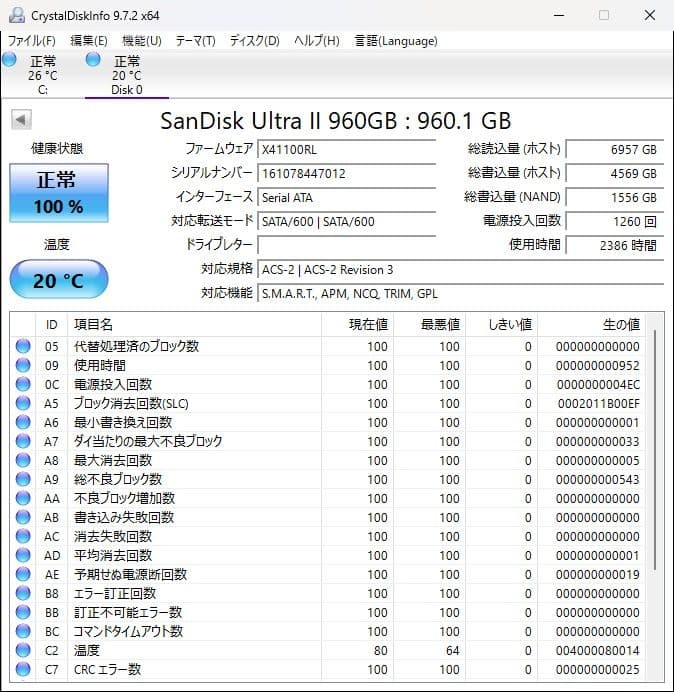Open the ファイル(F) menu

tap(32, 41)
